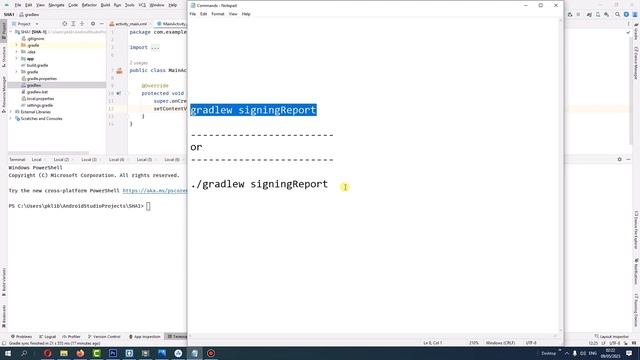Show hidden tray icons chevron
The width and height of the screenshot is (640, 360).
point(567,353)
